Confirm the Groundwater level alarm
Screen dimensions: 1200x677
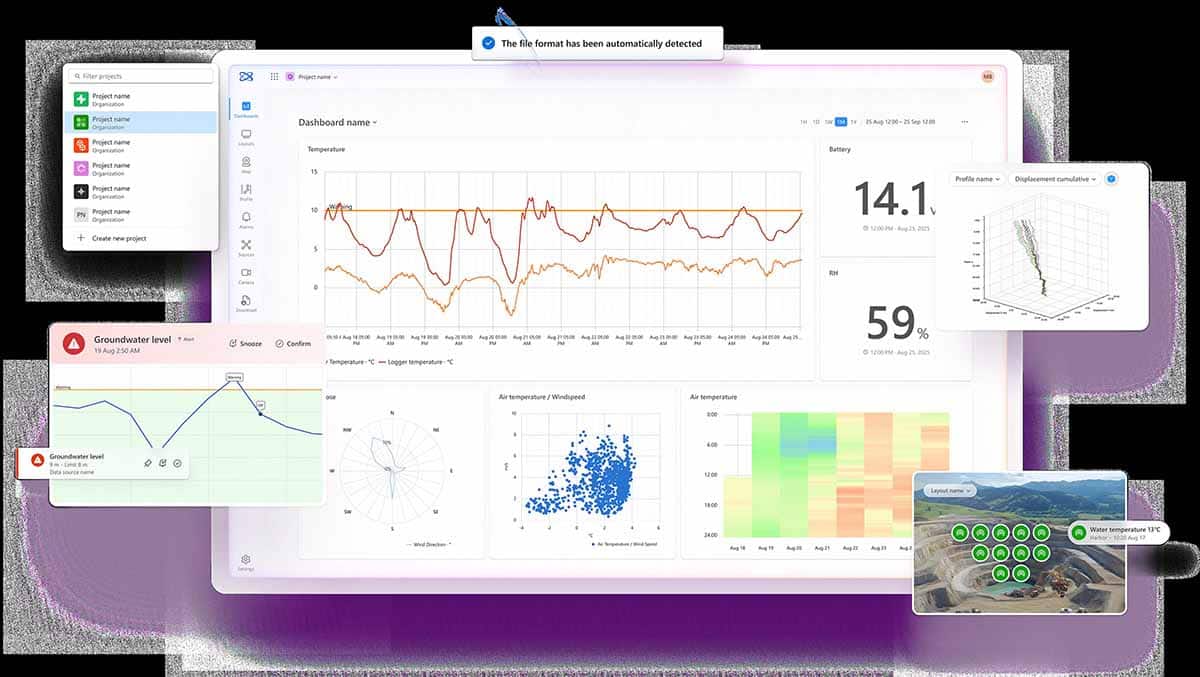pos(293,343)
